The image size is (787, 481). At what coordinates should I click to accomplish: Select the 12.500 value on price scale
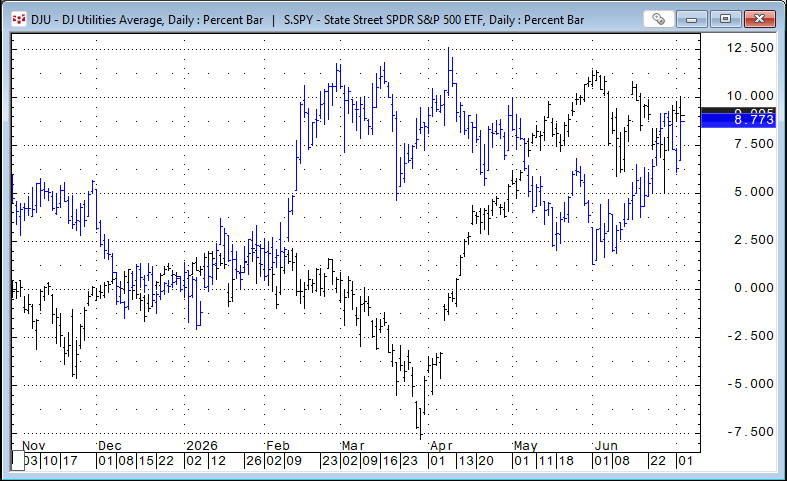coord(750,48)
